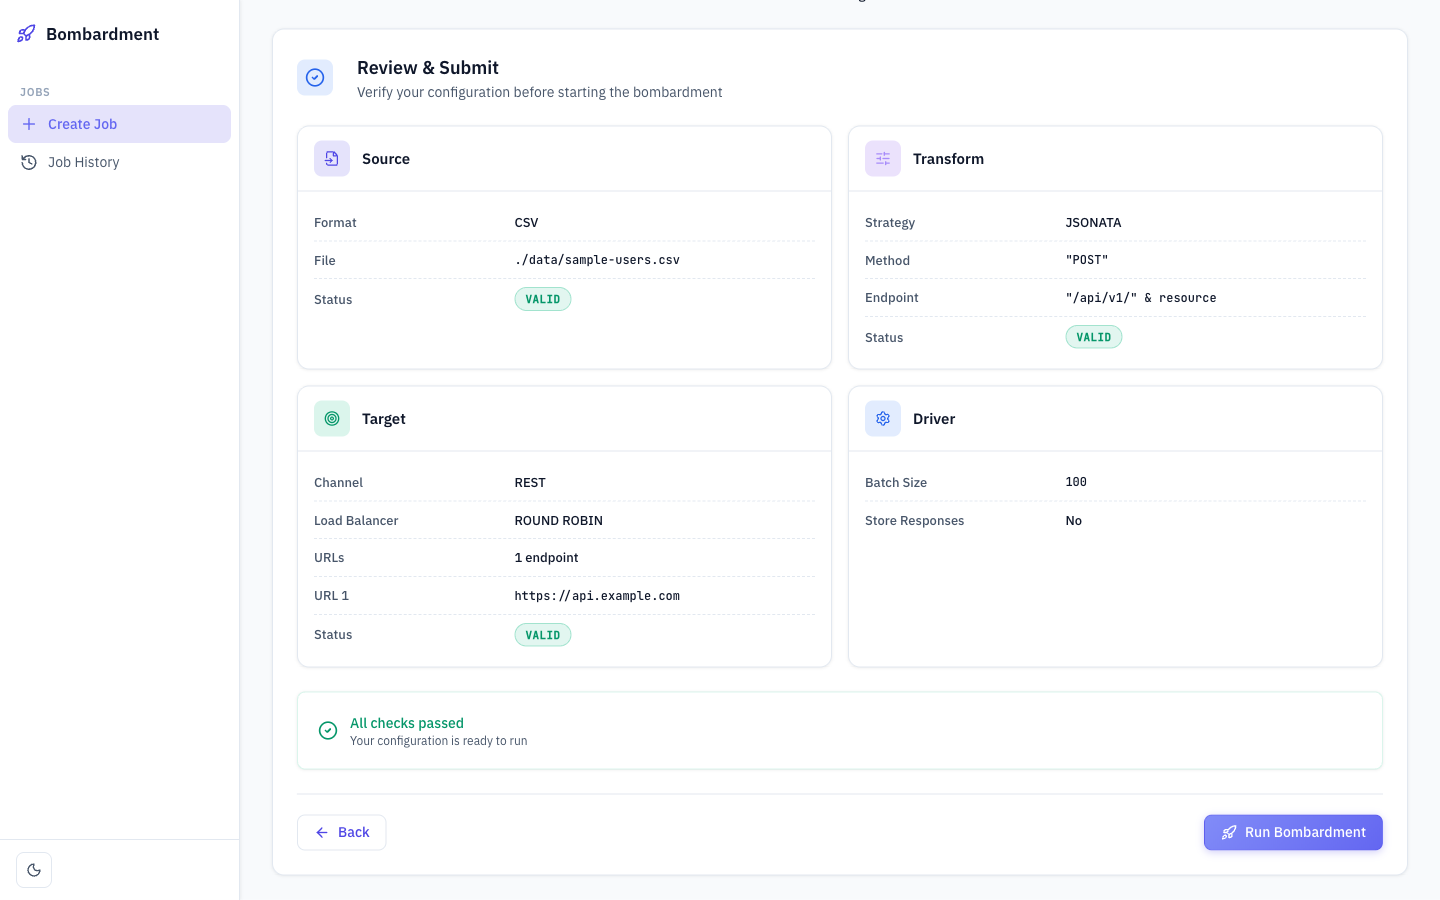Click the Review & Submit check circle icon
Image resolution: width=1440 pixels, height=900 pixels.
click(x=315, y=77)
